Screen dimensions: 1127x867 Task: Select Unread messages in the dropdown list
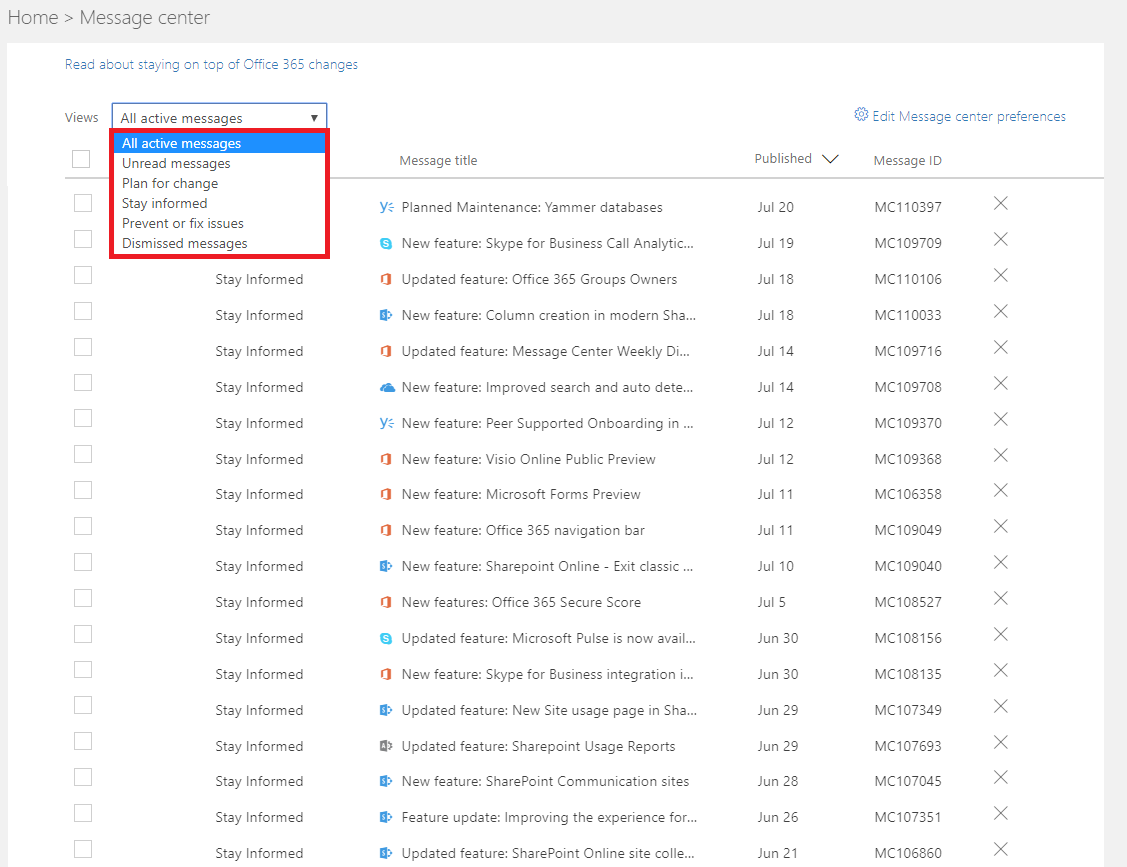pyautogui.click(x=176, y=163)
